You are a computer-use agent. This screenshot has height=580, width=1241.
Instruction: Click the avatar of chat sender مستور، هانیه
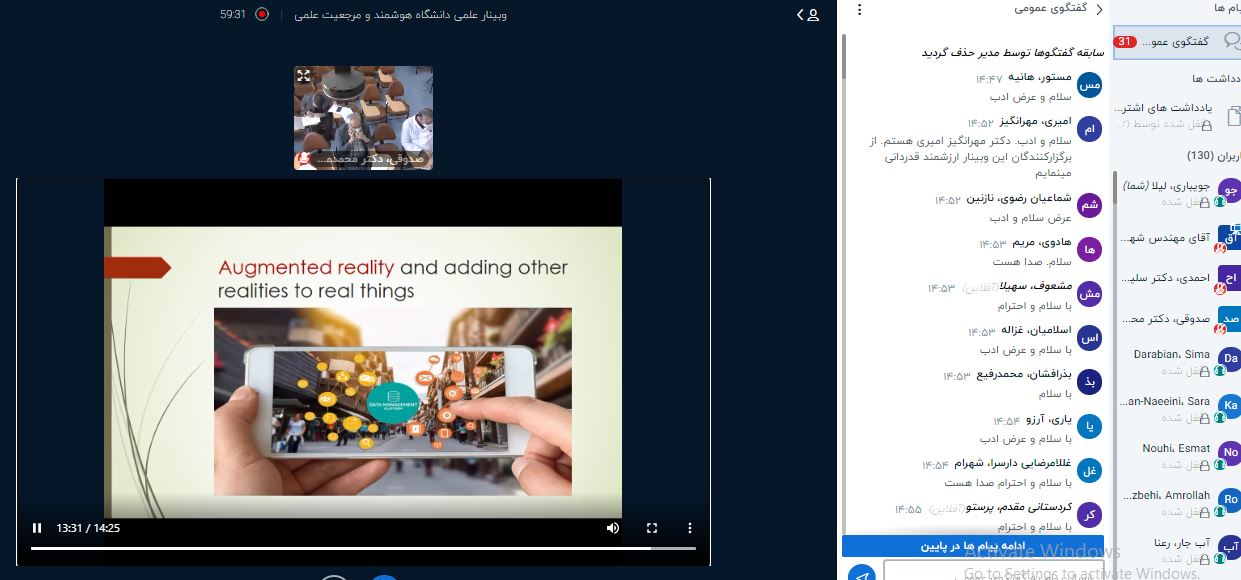(1089, 85)
